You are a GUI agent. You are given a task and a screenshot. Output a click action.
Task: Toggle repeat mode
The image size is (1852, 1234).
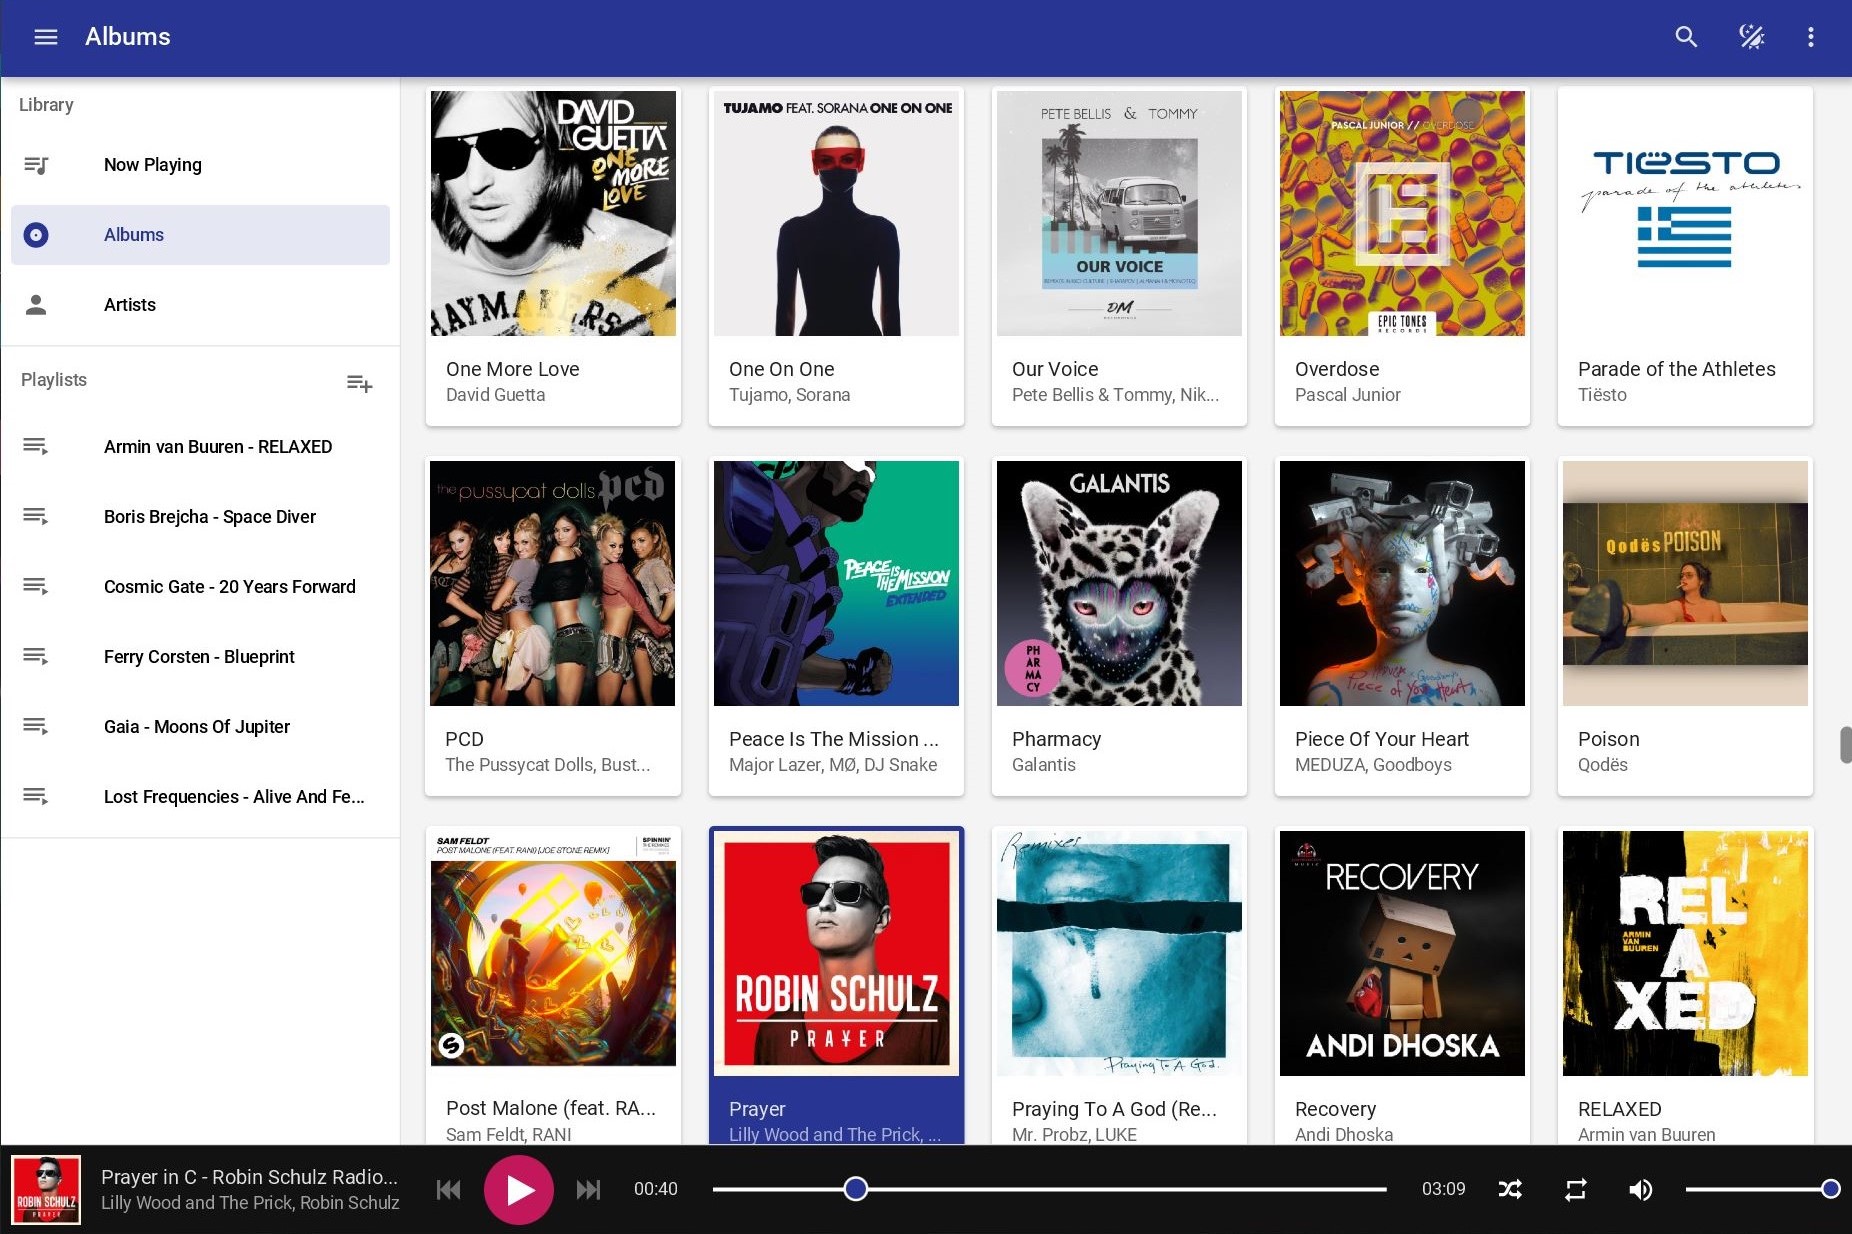[1575, 1189]
